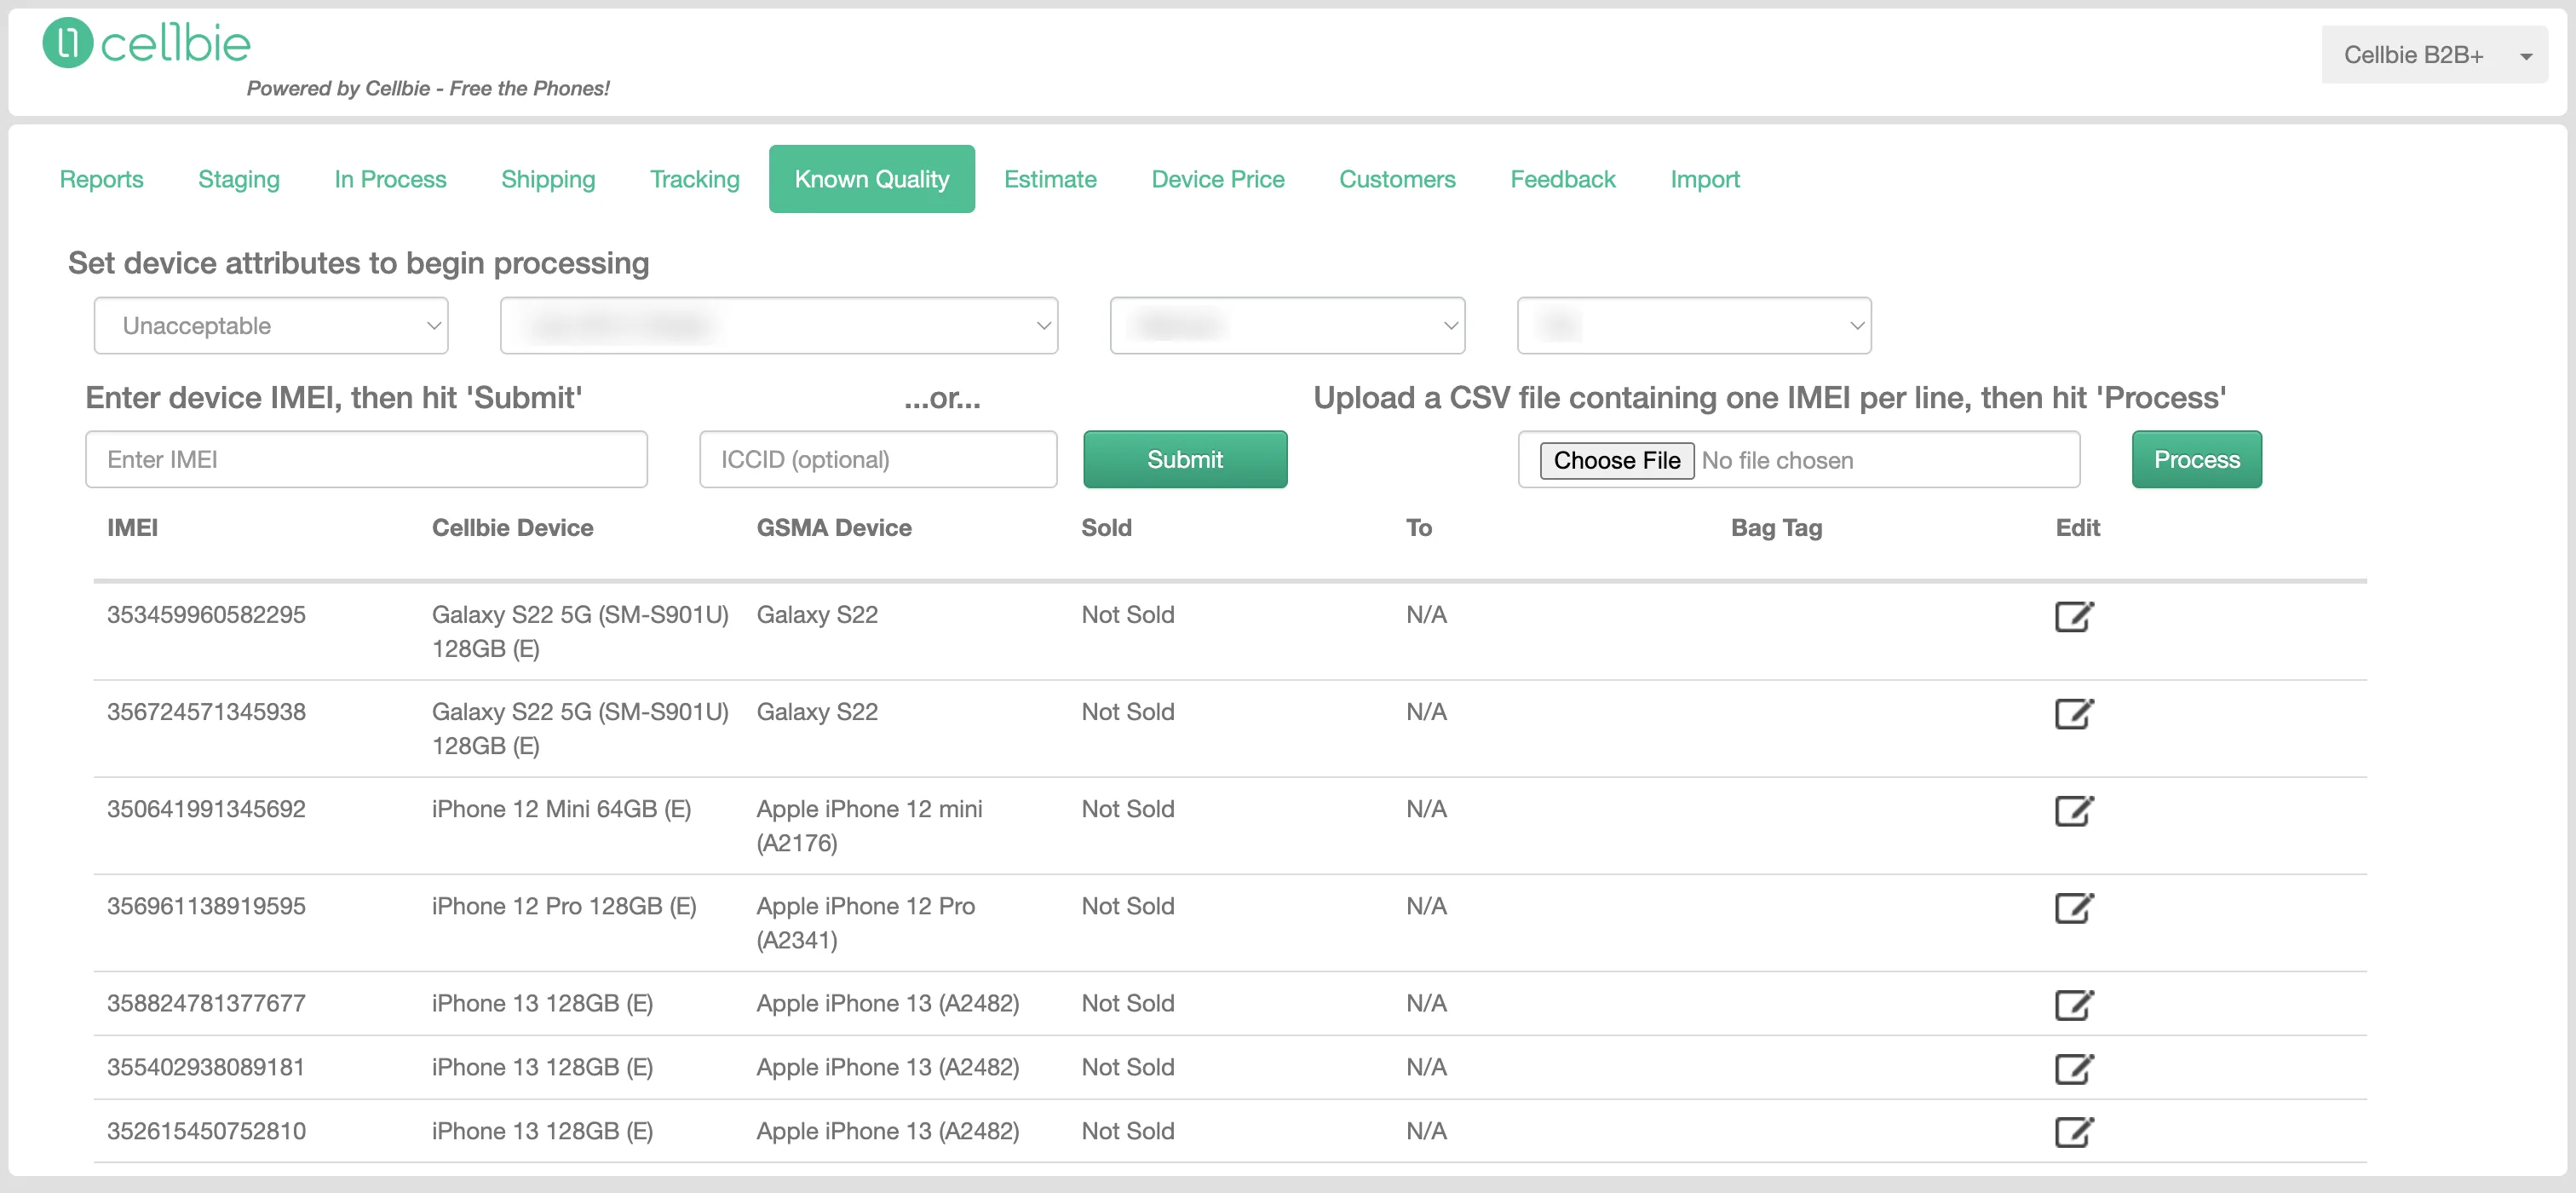The image size is (2576, 1193).
Task: Open the fourth device attribute dropdown
Action: 1694,326
